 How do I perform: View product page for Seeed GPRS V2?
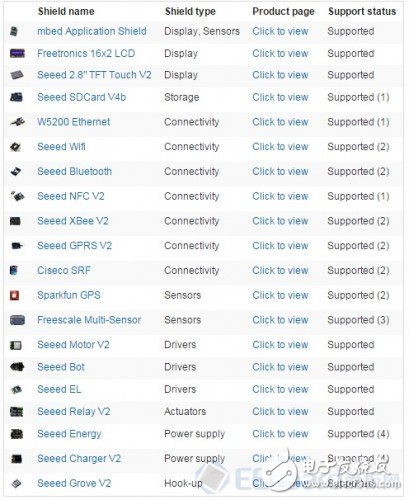tap(280, 246)
